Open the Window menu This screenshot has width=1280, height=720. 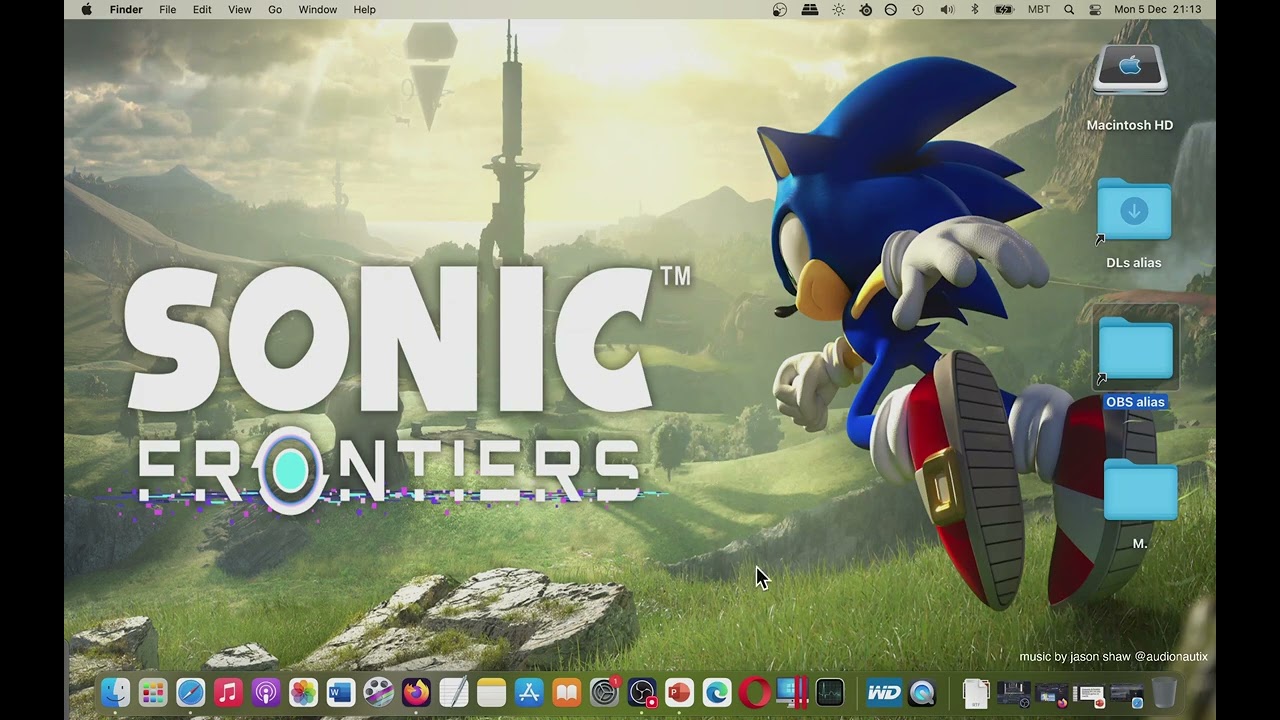(x=318, y=9)
